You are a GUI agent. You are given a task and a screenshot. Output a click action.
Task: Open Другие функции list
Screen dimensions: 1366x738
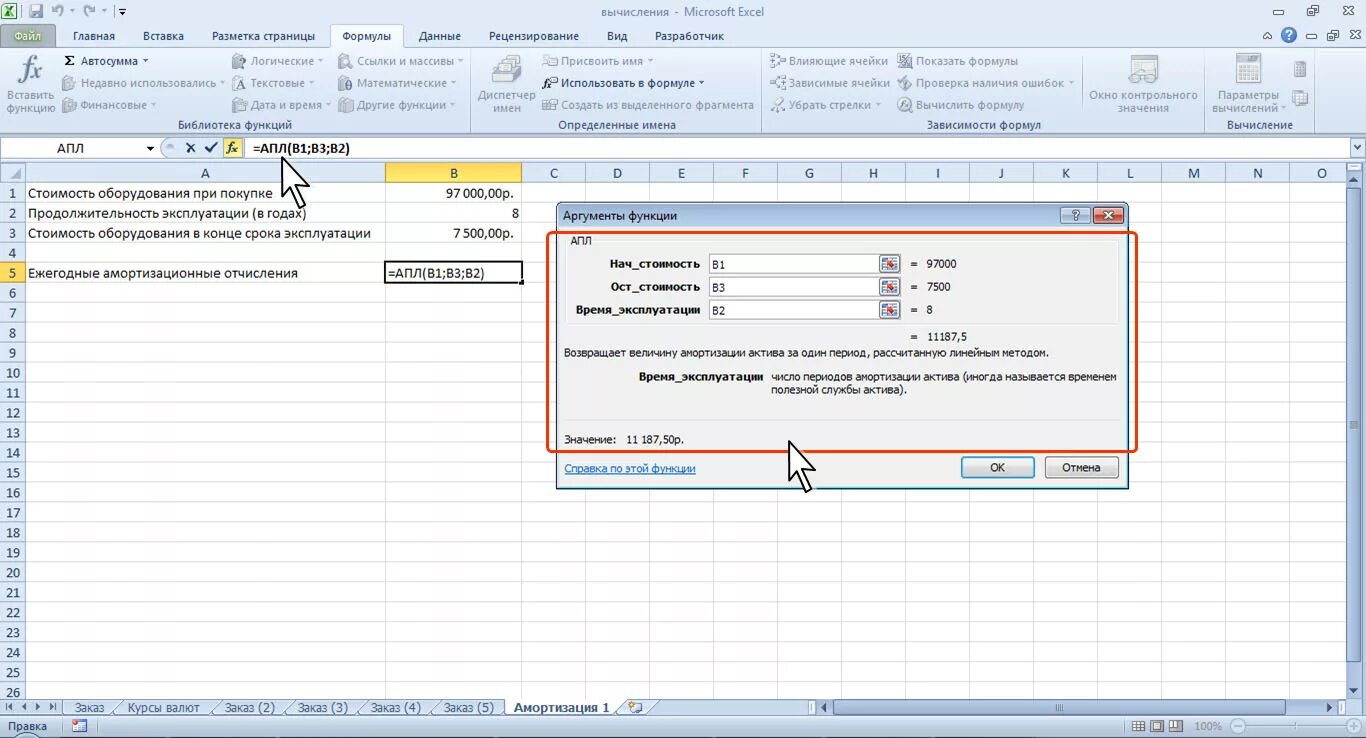[397, 105]
